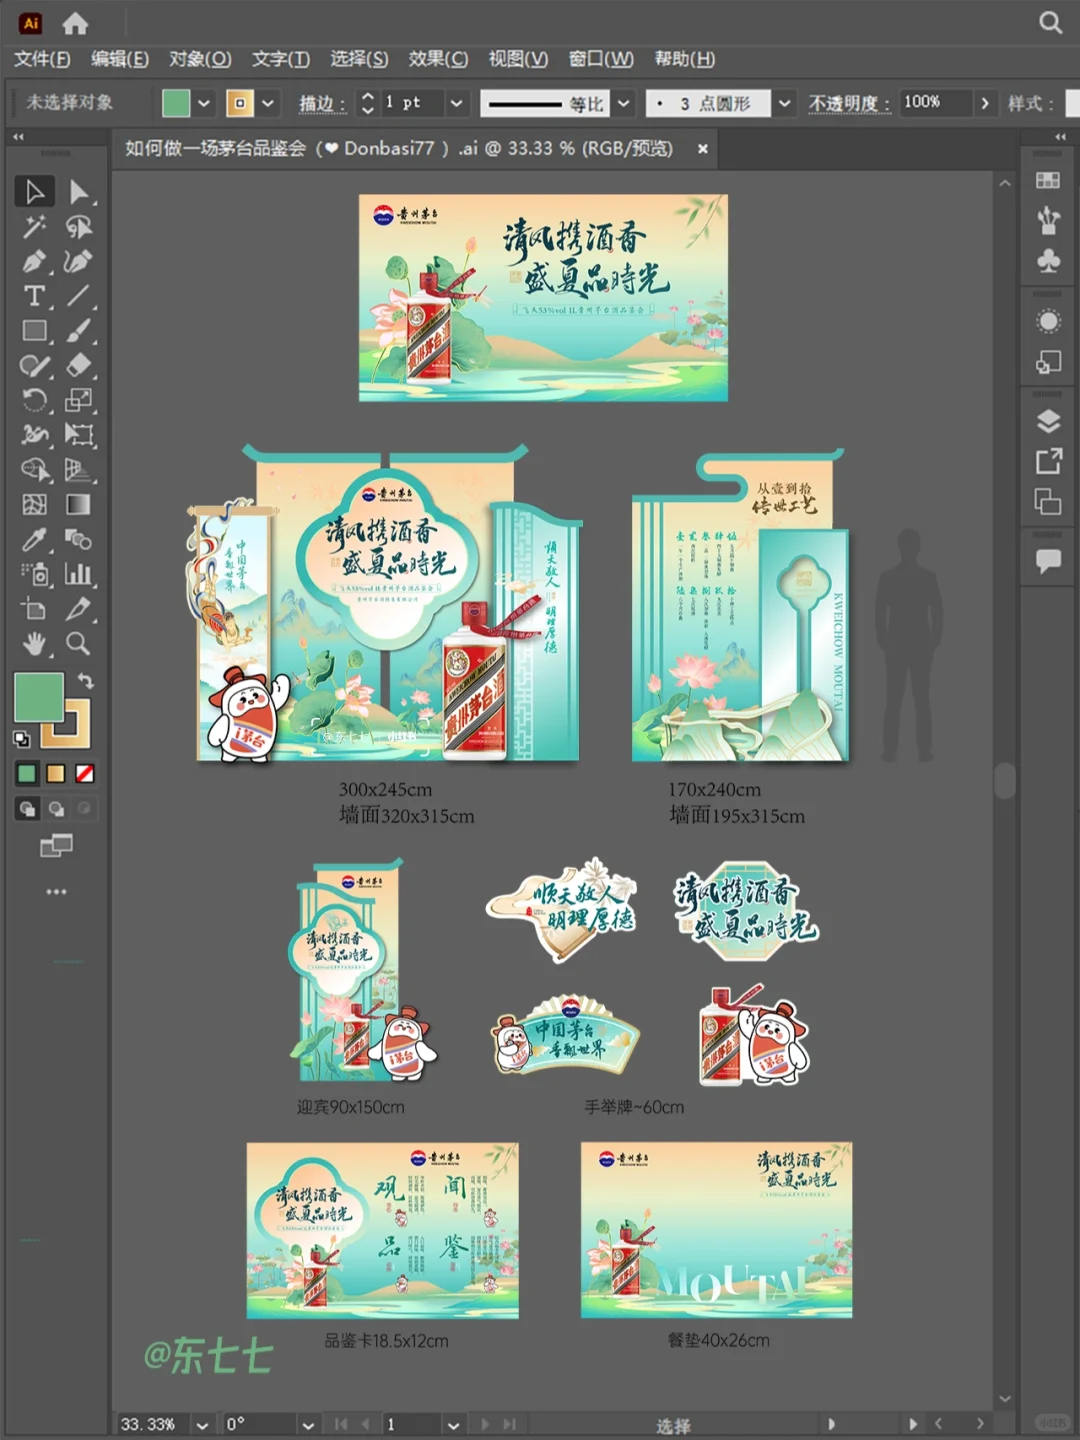Image resolution: width=1080 pixels, height=1440 pixels.
Task: Reset to default fill and stroke
Action: click(22, 740)
